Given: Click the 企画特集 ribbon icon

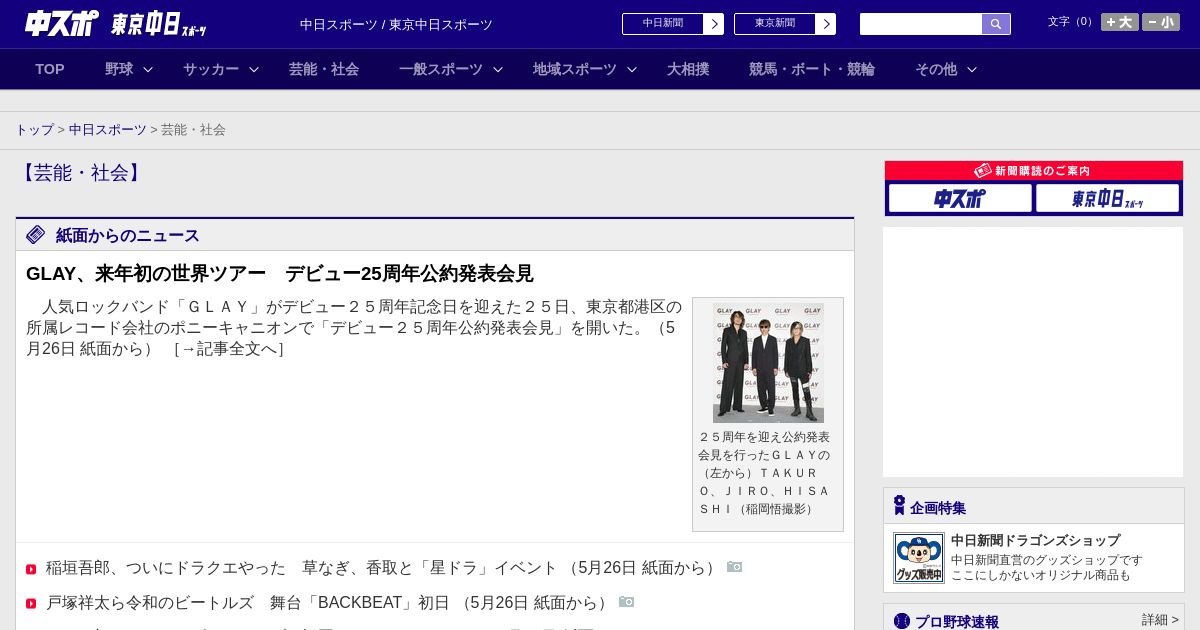Looking at the screenshot, I should pos(899,506).
